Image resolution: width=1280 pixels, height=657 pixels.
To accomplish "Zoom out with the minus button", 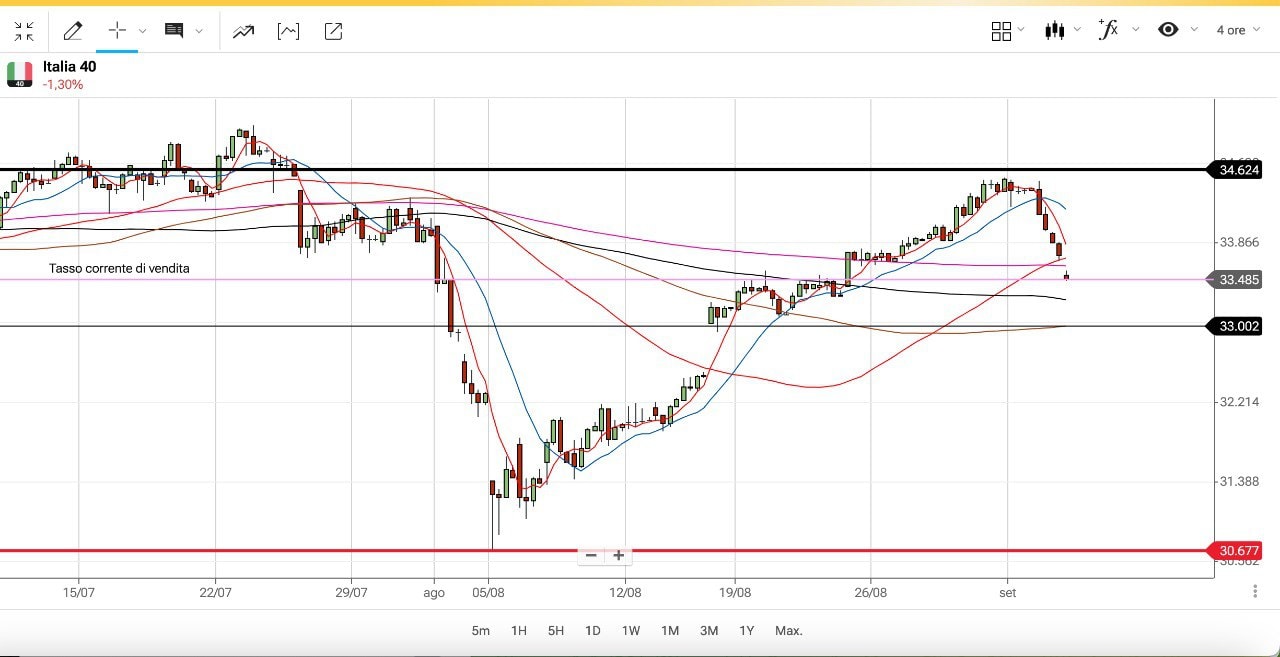I will tap(591, 556).
